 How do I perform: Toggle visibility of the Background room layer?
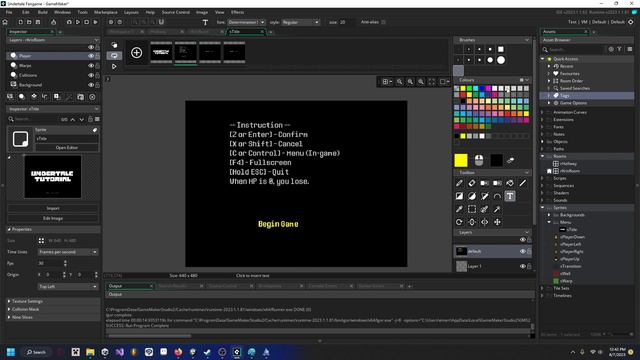click(x=91, y=85)
